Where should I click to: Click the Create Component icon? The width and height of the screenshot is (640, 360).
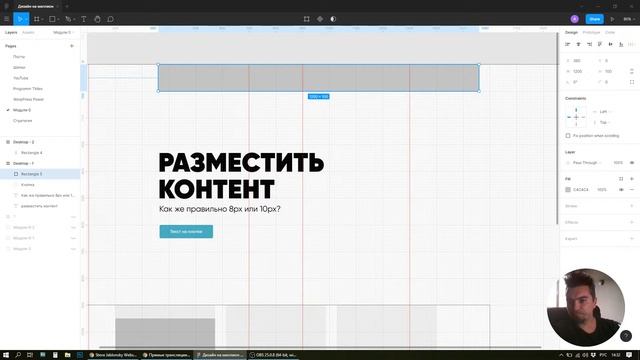[x=320, y=19]
